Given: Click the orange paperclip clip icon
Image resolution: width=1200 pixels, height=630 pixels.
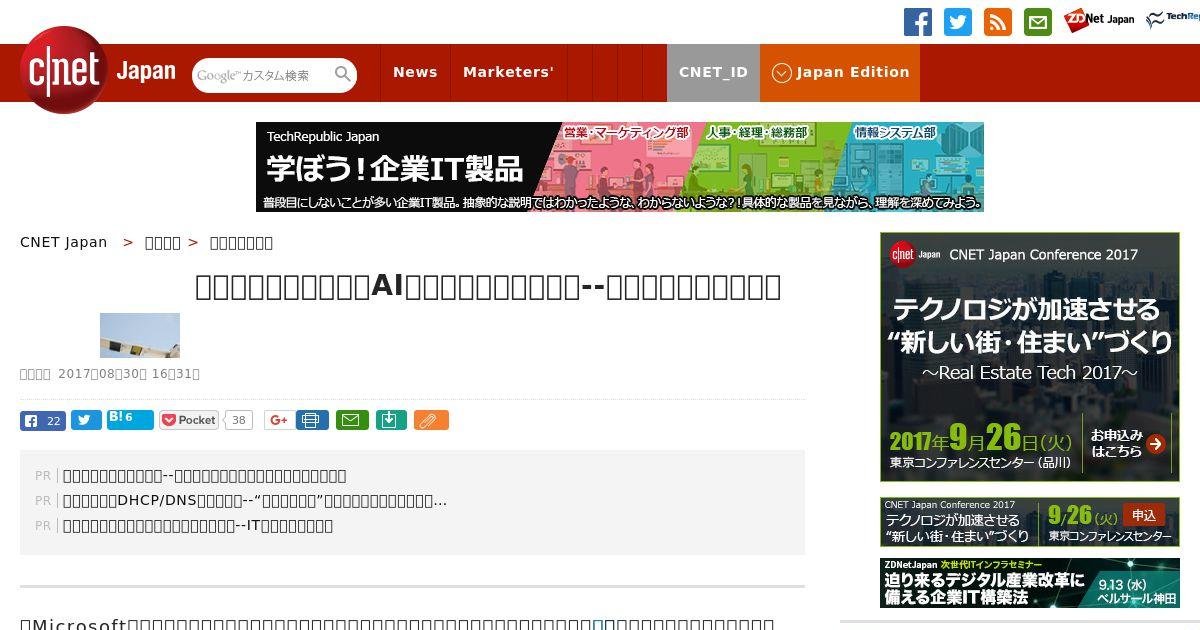Looking at the screenshot, I should pyautogui.click(x=431, y=420).
